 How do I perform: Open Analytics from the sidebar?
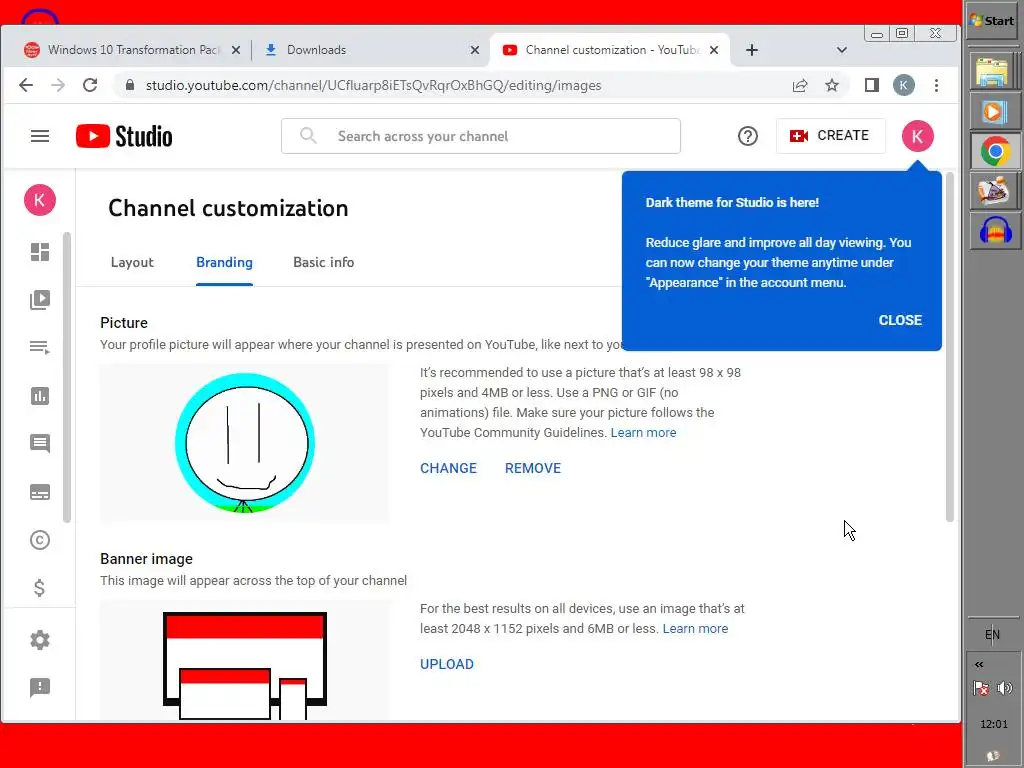click(40, 396)
